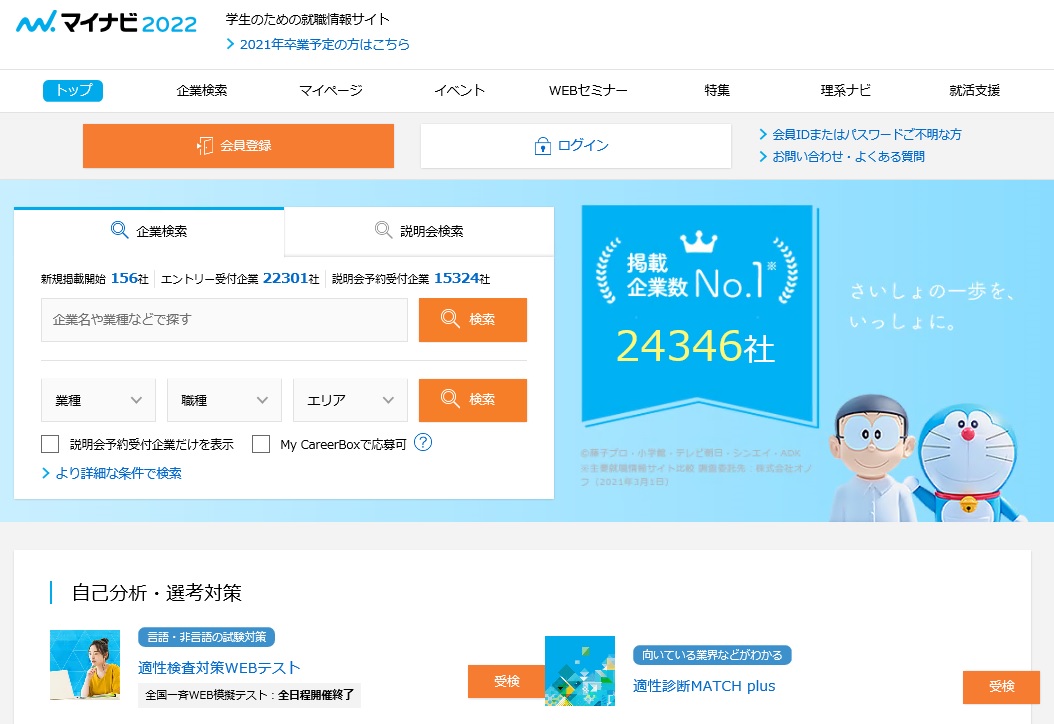Check My CareerBoxで応募可 checkbox

point(261,444)
